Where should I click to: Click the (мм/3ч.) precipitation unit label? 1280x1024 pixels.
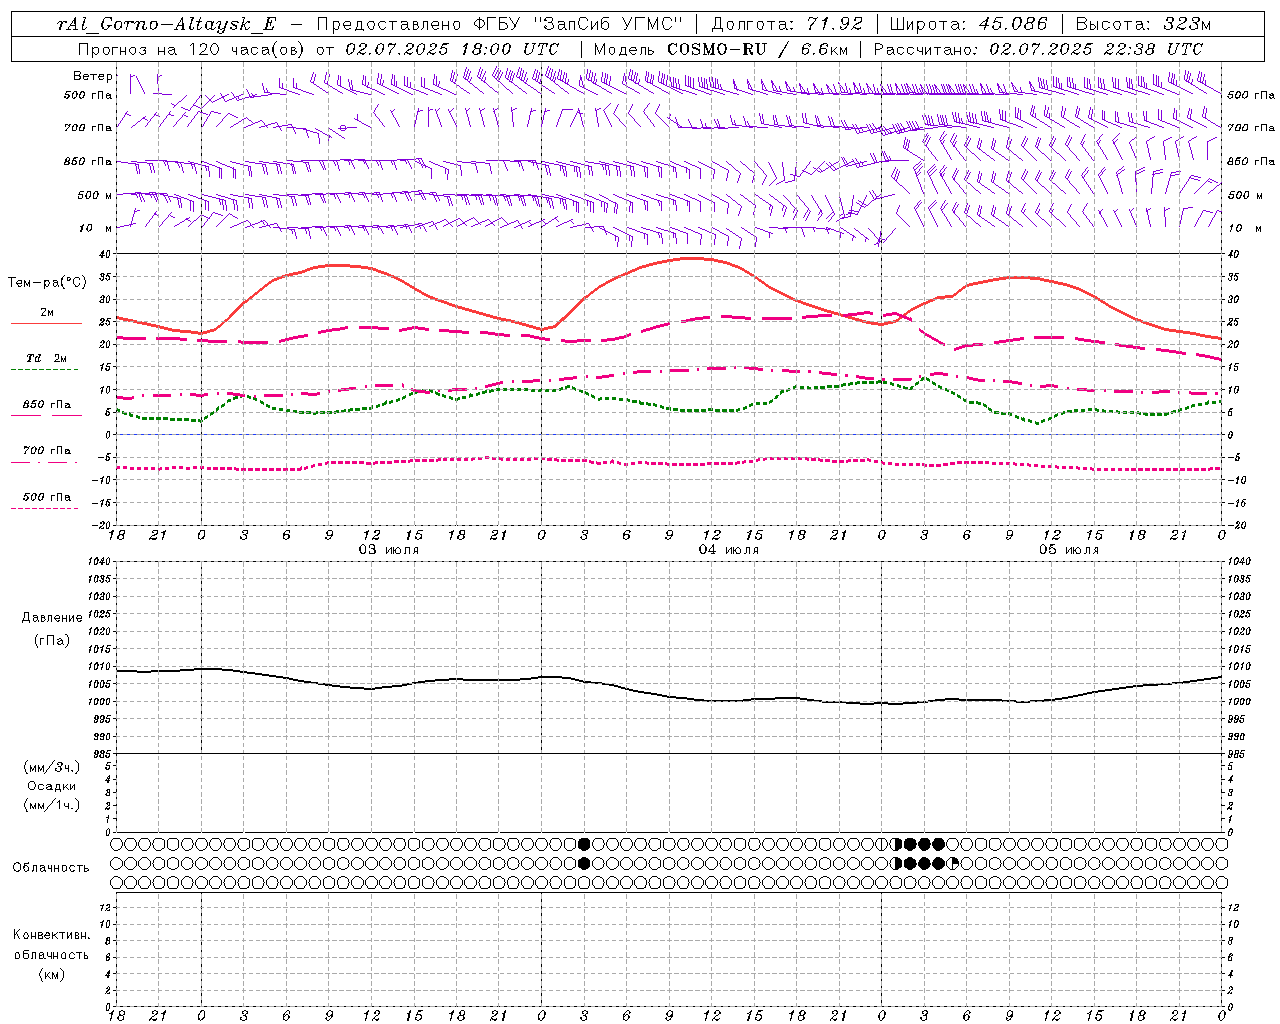tap(52, 768)
